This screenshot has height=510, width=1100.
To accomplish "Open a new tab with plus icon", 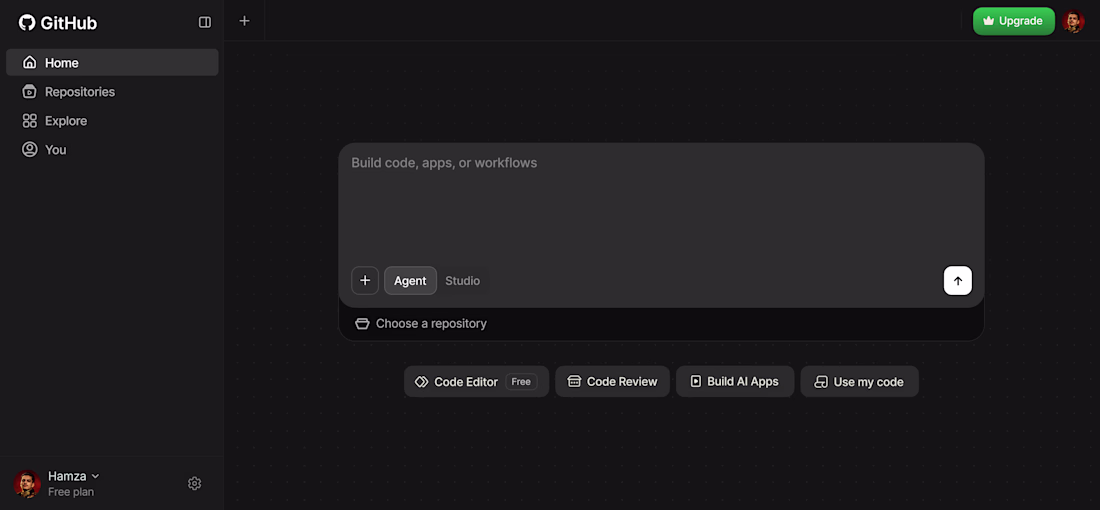I will 244,21.
